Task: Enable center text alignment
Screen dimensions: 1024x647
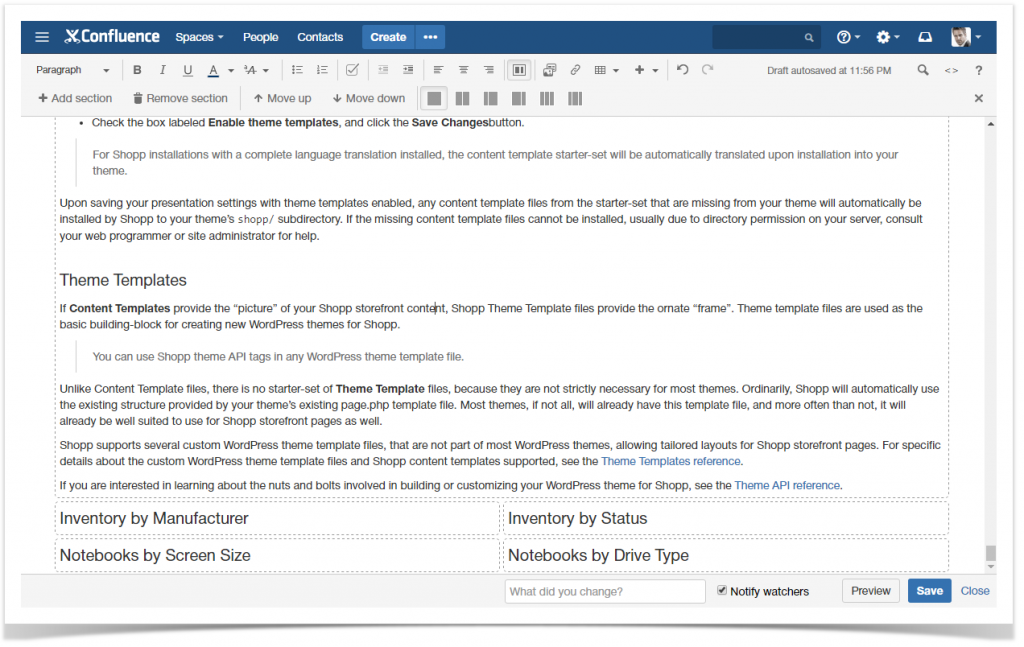Action: [x=462, y=69]
